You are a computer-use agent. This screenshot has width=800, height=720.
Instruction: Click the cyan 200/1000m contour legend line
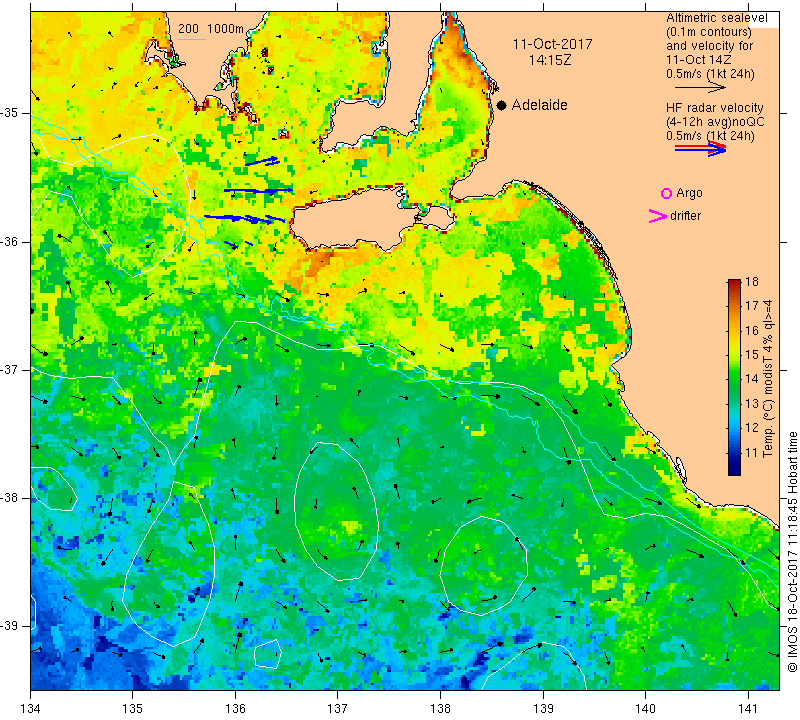click(x=192, y=39)
